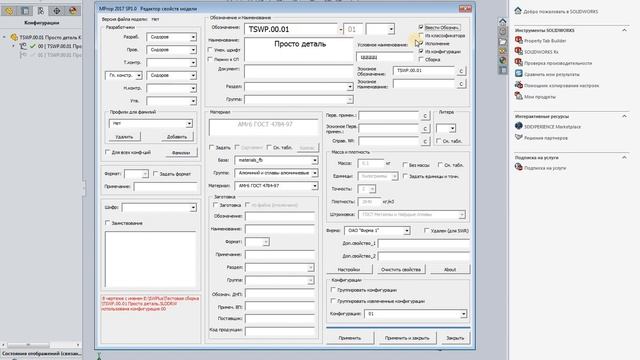Click 'C' button next to Эскизное Обозначение
This screenshot has width=640, height=360.
(461, 71)
